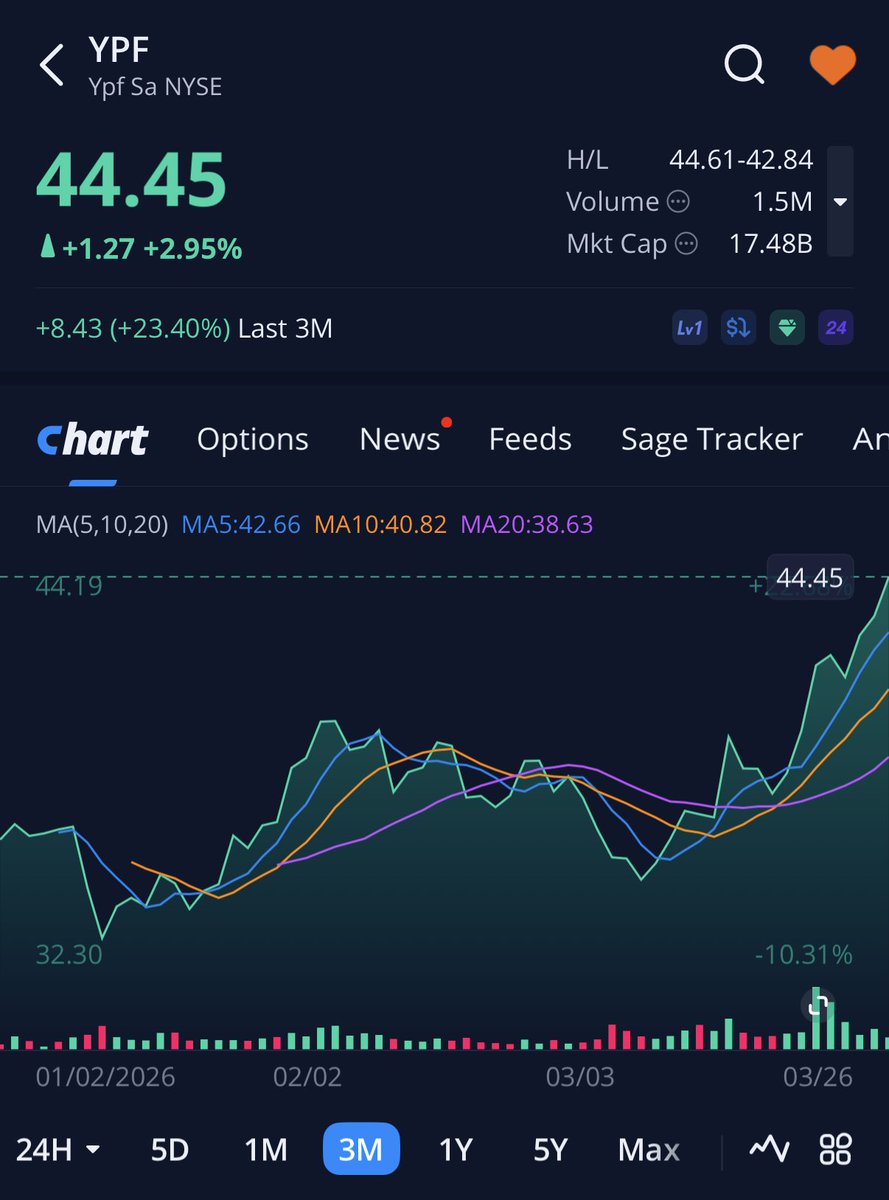Tap the 03/26 date axis label

point(818,1077)
